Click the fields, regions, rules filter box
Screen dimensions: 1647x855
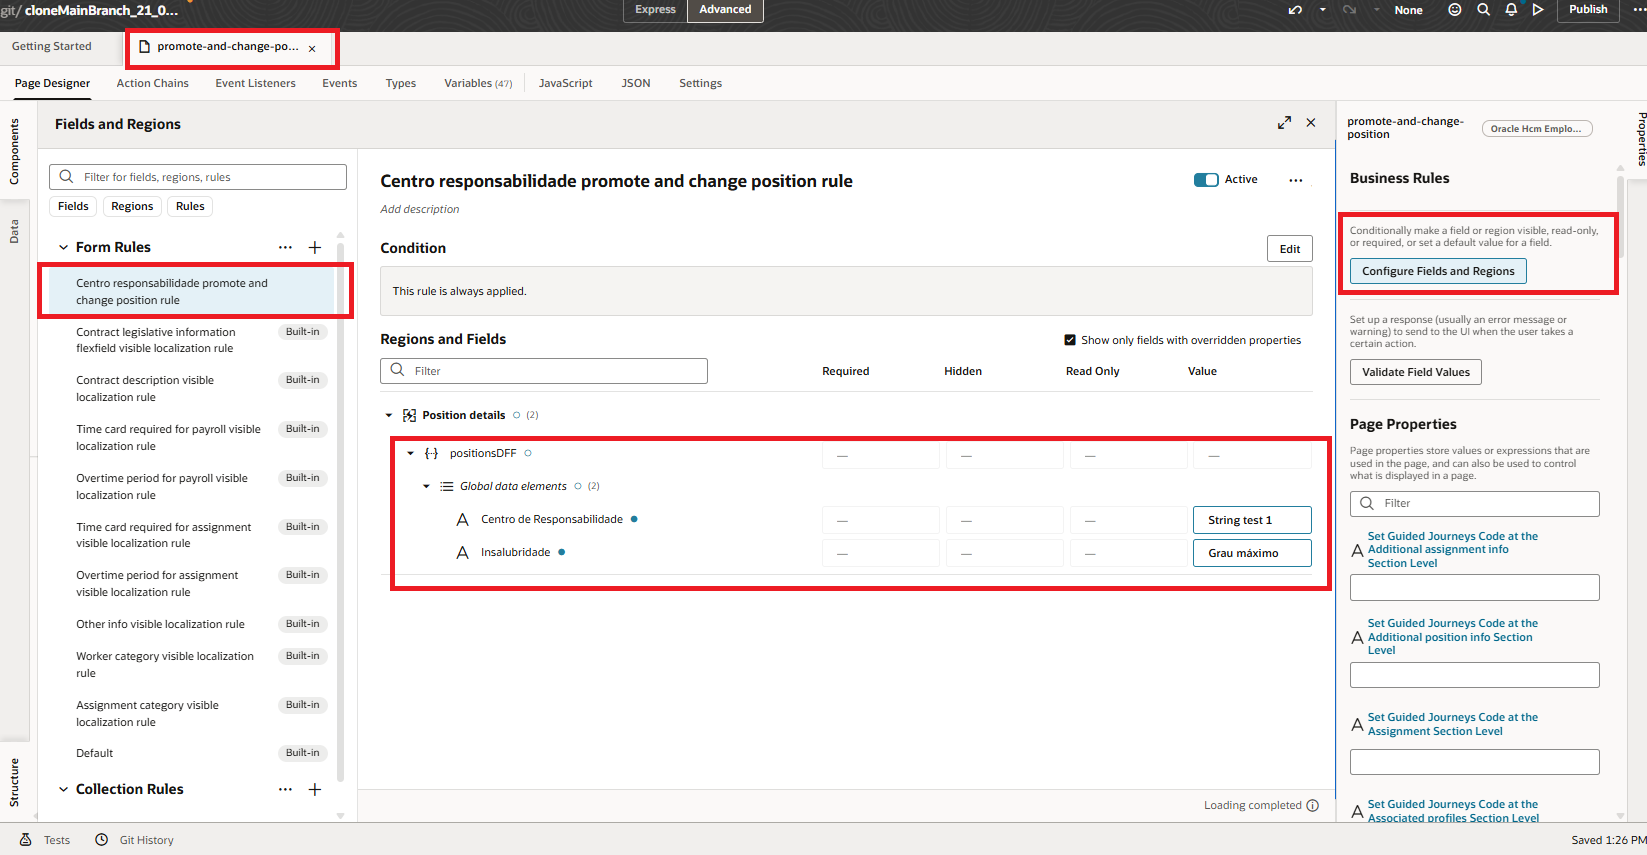point(198,177)
